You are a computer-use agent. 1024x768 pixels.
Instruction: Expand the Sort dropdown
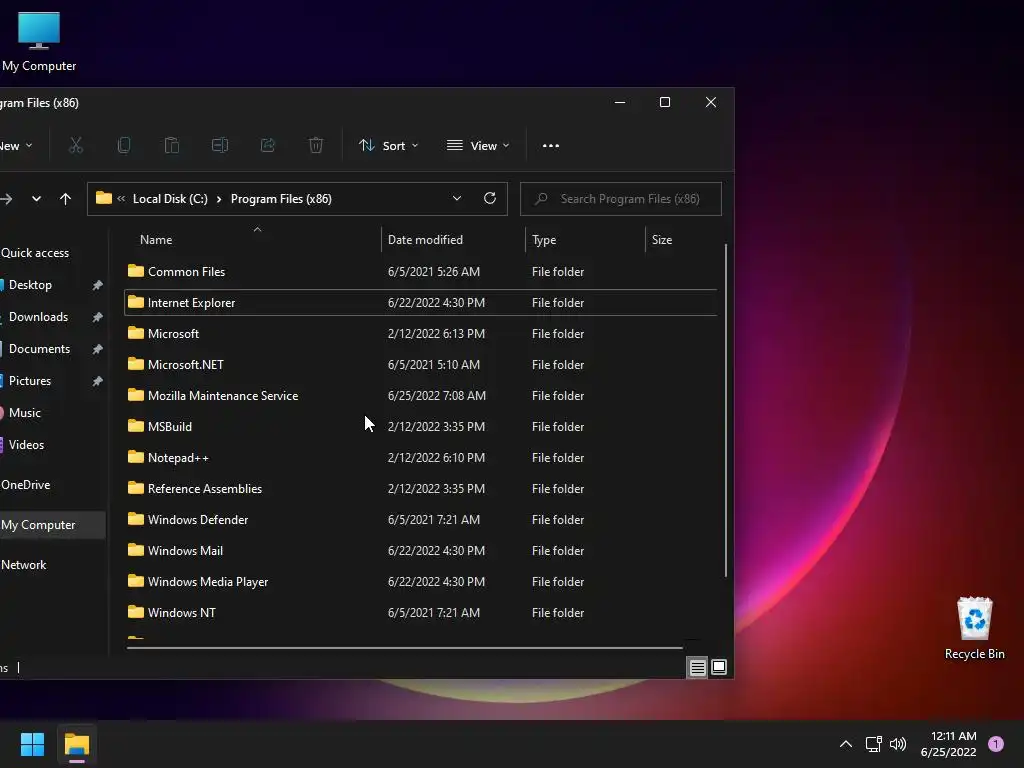(x=389, y=146)
